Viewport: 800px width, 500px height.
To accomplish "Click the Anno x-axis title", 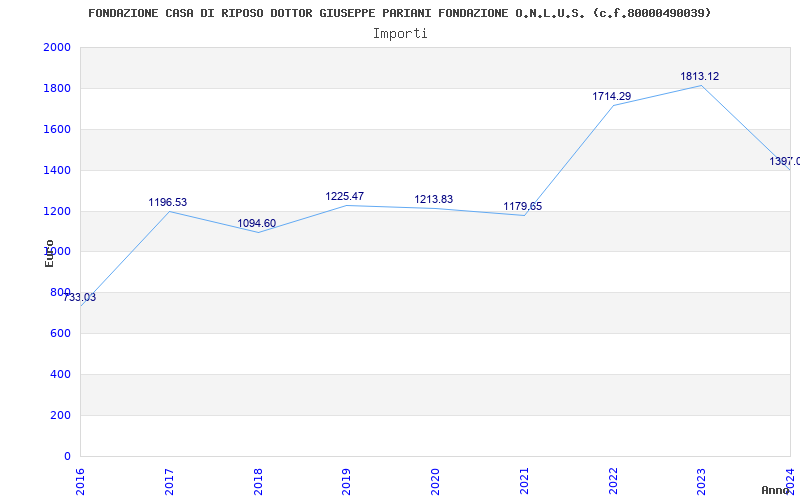I will 776,491.
